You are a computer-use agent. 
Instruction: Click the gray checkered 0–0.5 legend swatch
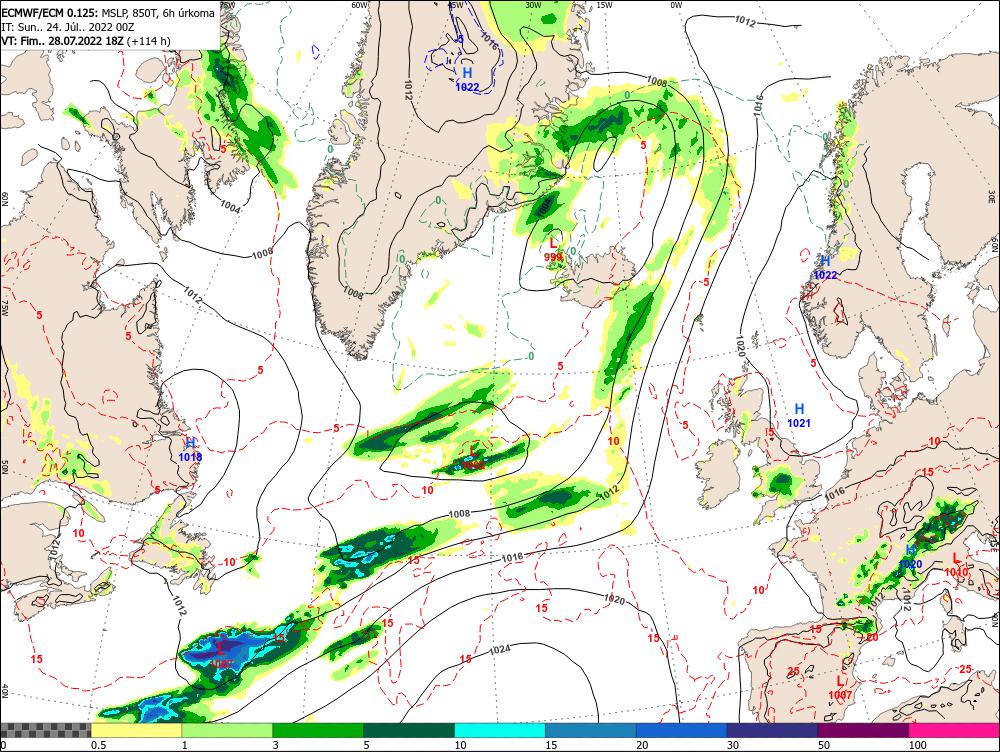point(45,730)
